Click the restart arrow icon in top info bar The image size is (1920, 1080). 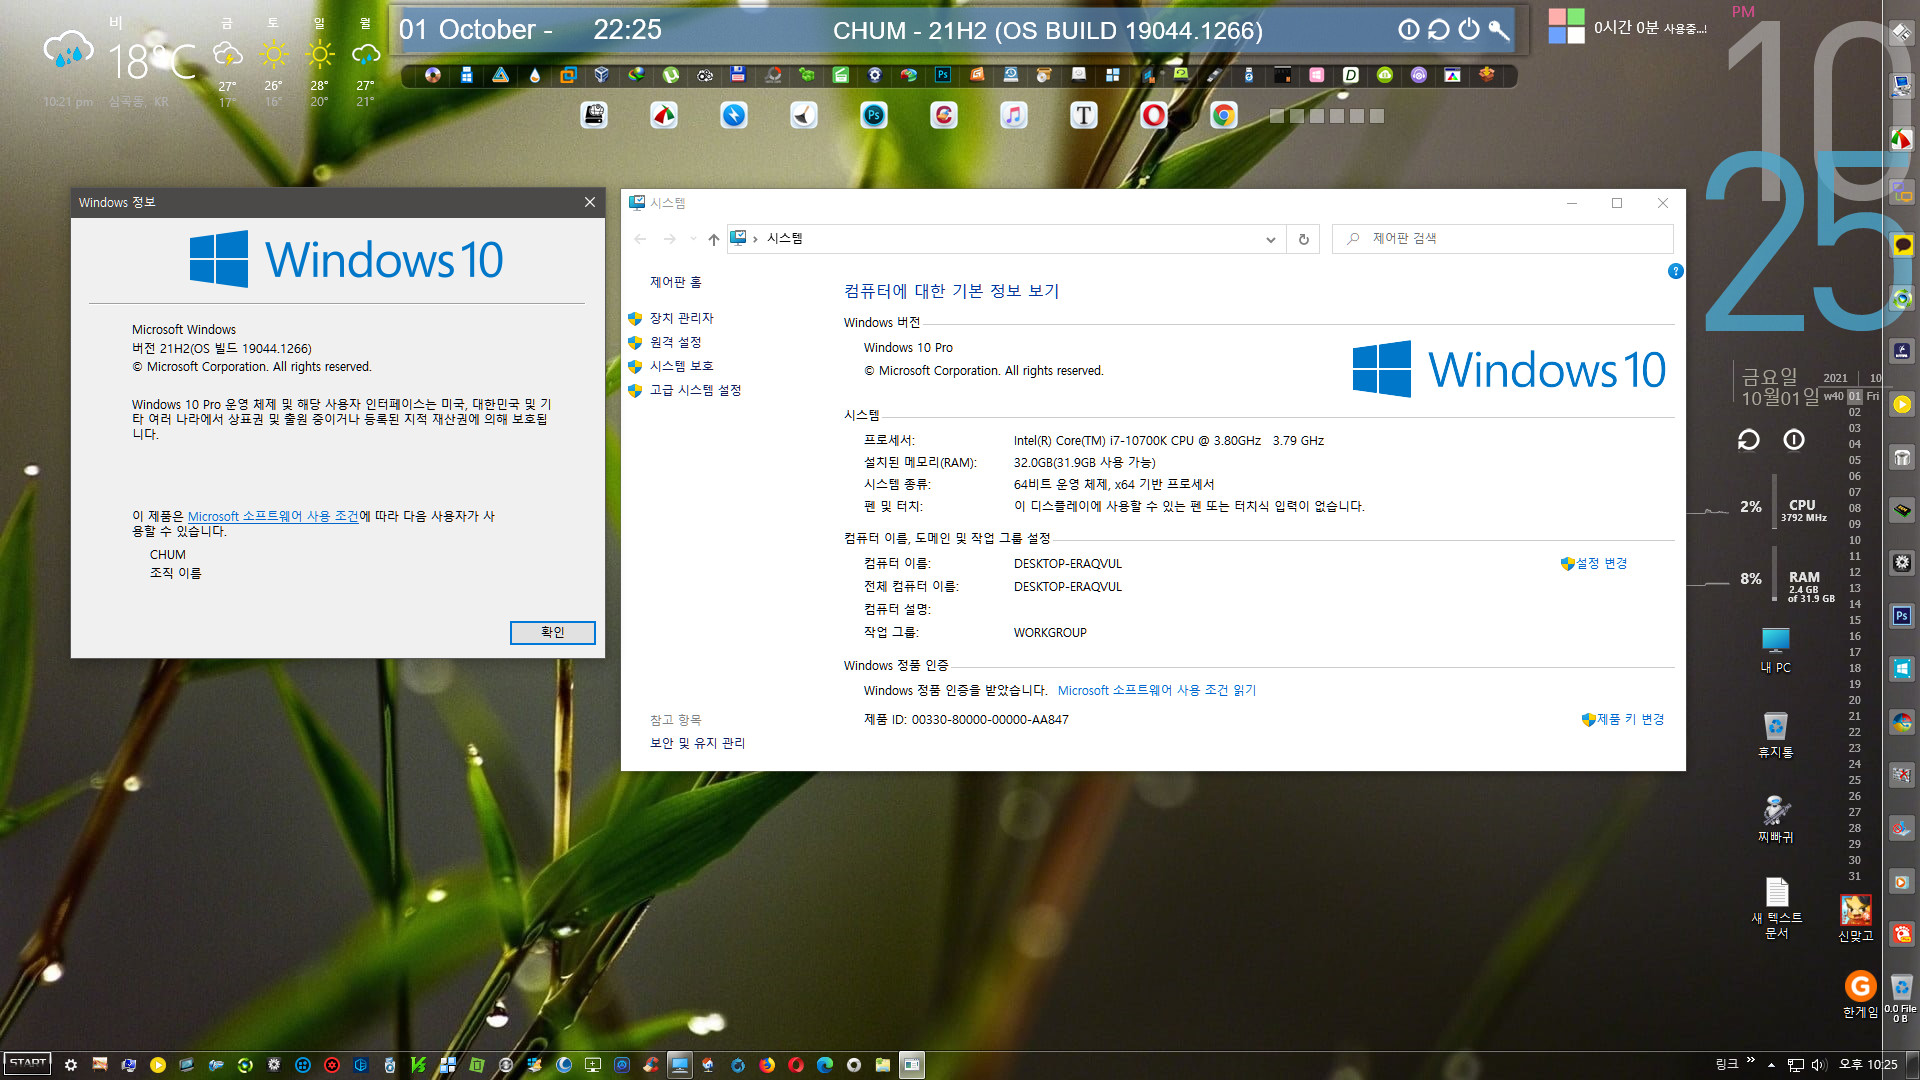pyautogui.click(x=1438, y=30)
